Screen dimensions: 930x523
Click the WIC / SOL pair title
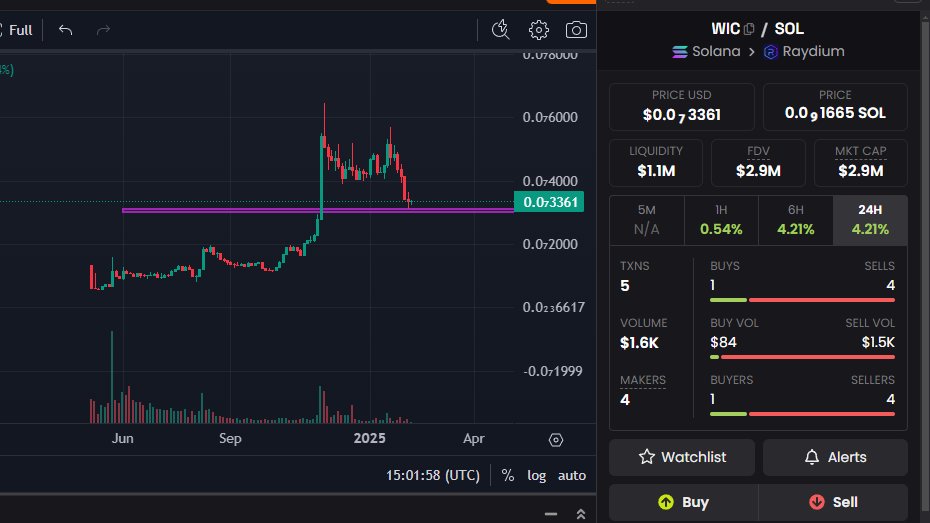[x=757, y=28]
